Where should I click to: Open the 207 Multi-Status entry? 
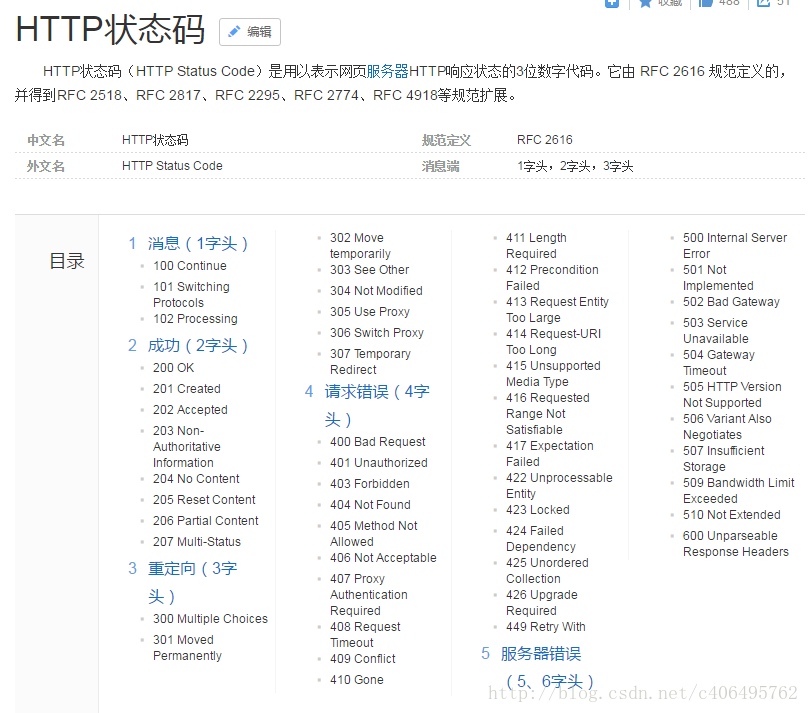pyautogui.click(x=197, y=542)
